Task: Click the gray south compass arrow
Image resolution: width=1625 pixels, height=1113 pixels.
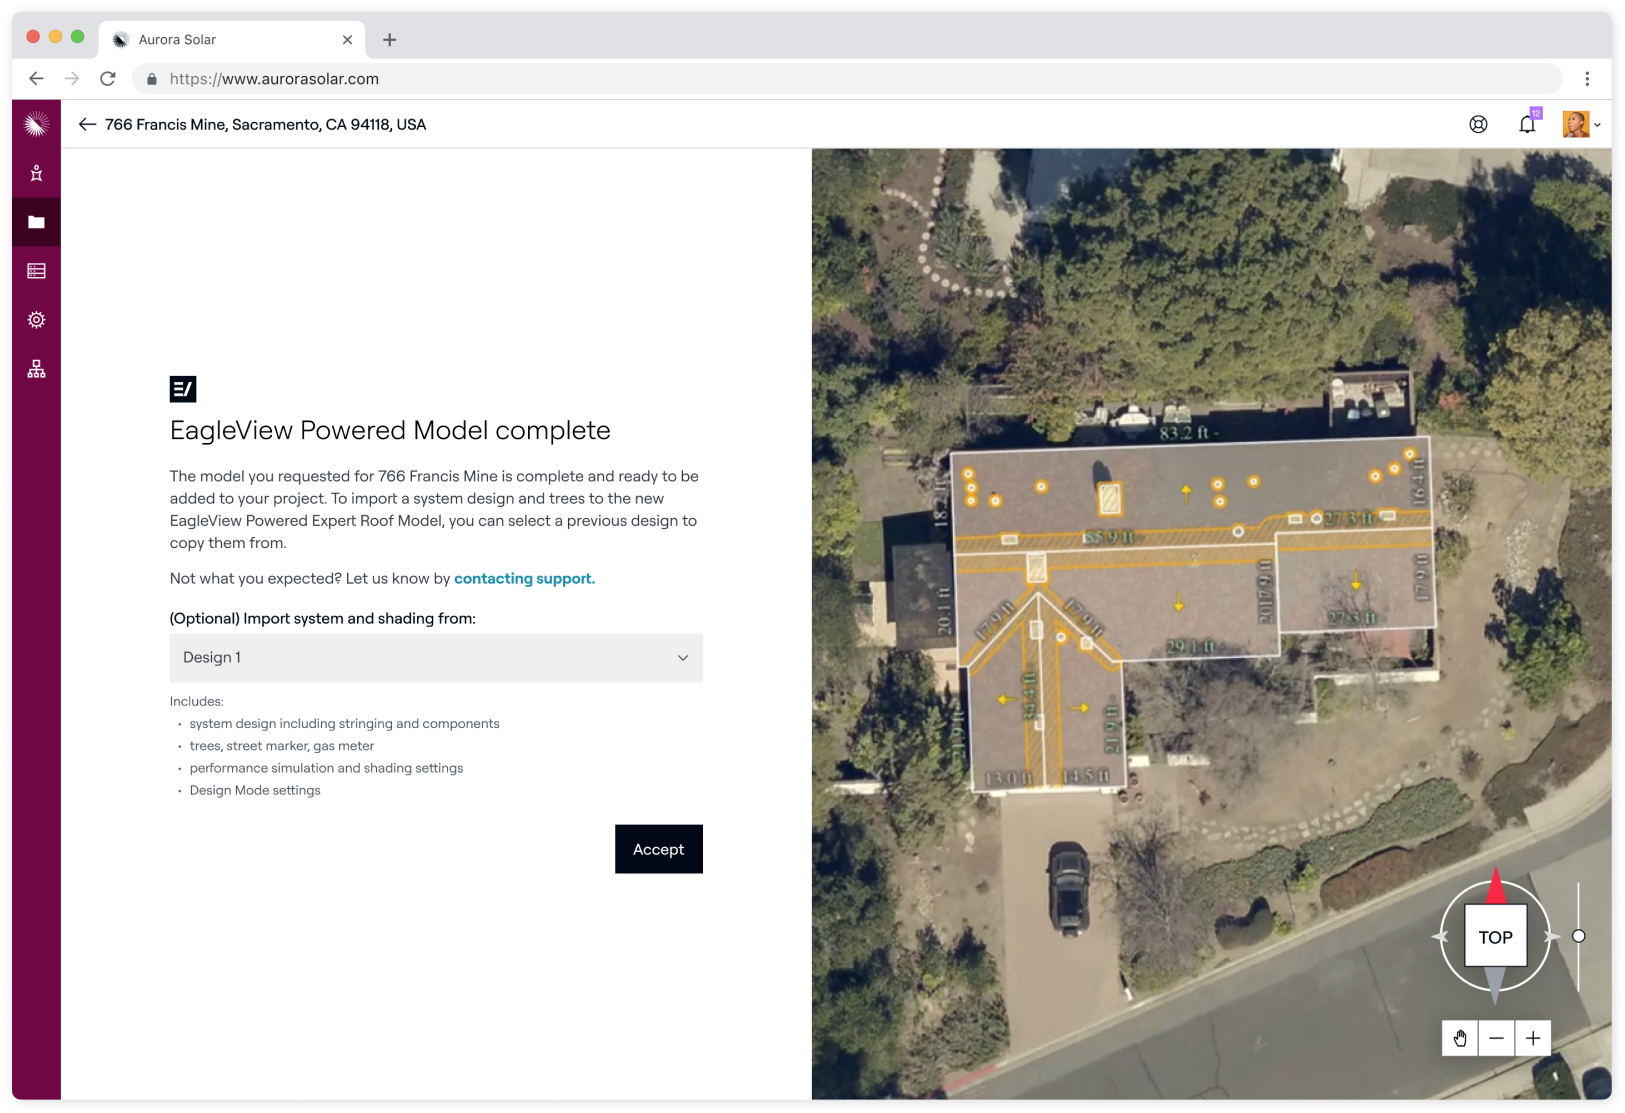Action: coord(1495,986)
